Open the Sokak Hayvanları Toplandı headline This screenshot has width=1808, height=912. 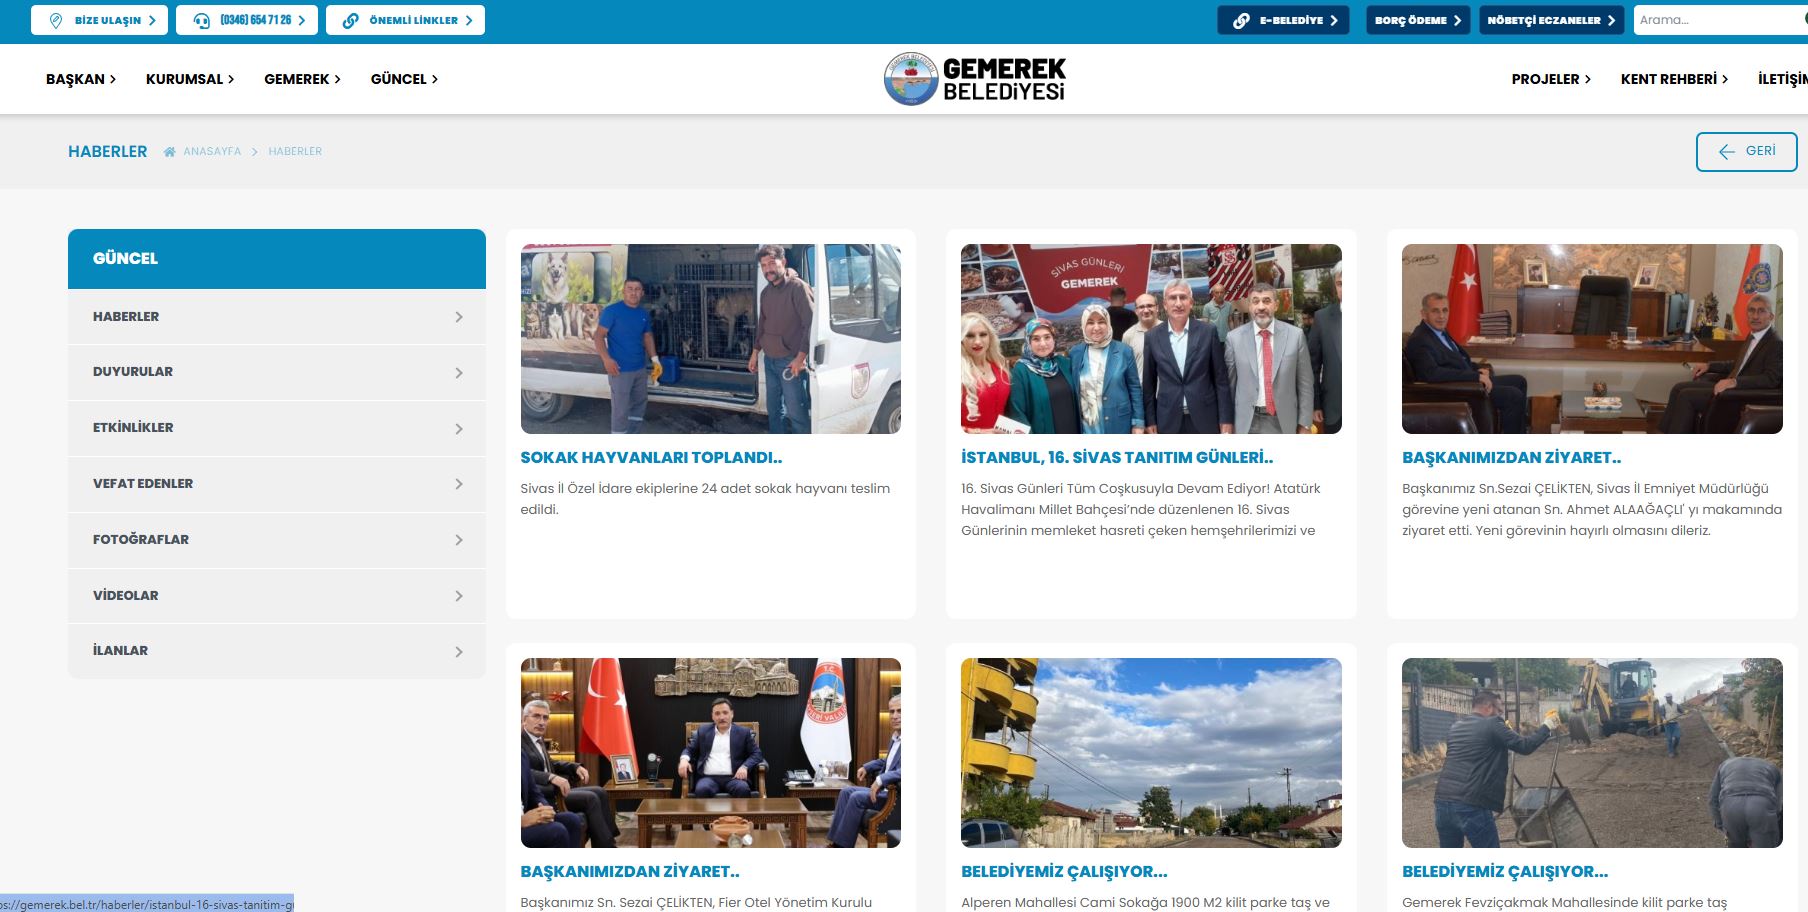[651, 458]
